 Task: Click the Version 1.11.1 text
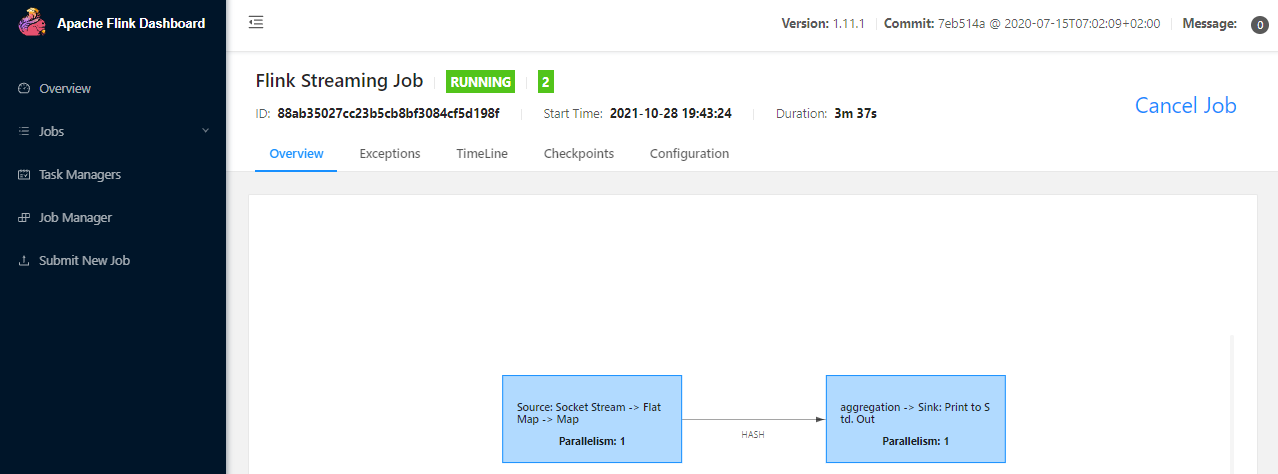click(x=826, y=23)
